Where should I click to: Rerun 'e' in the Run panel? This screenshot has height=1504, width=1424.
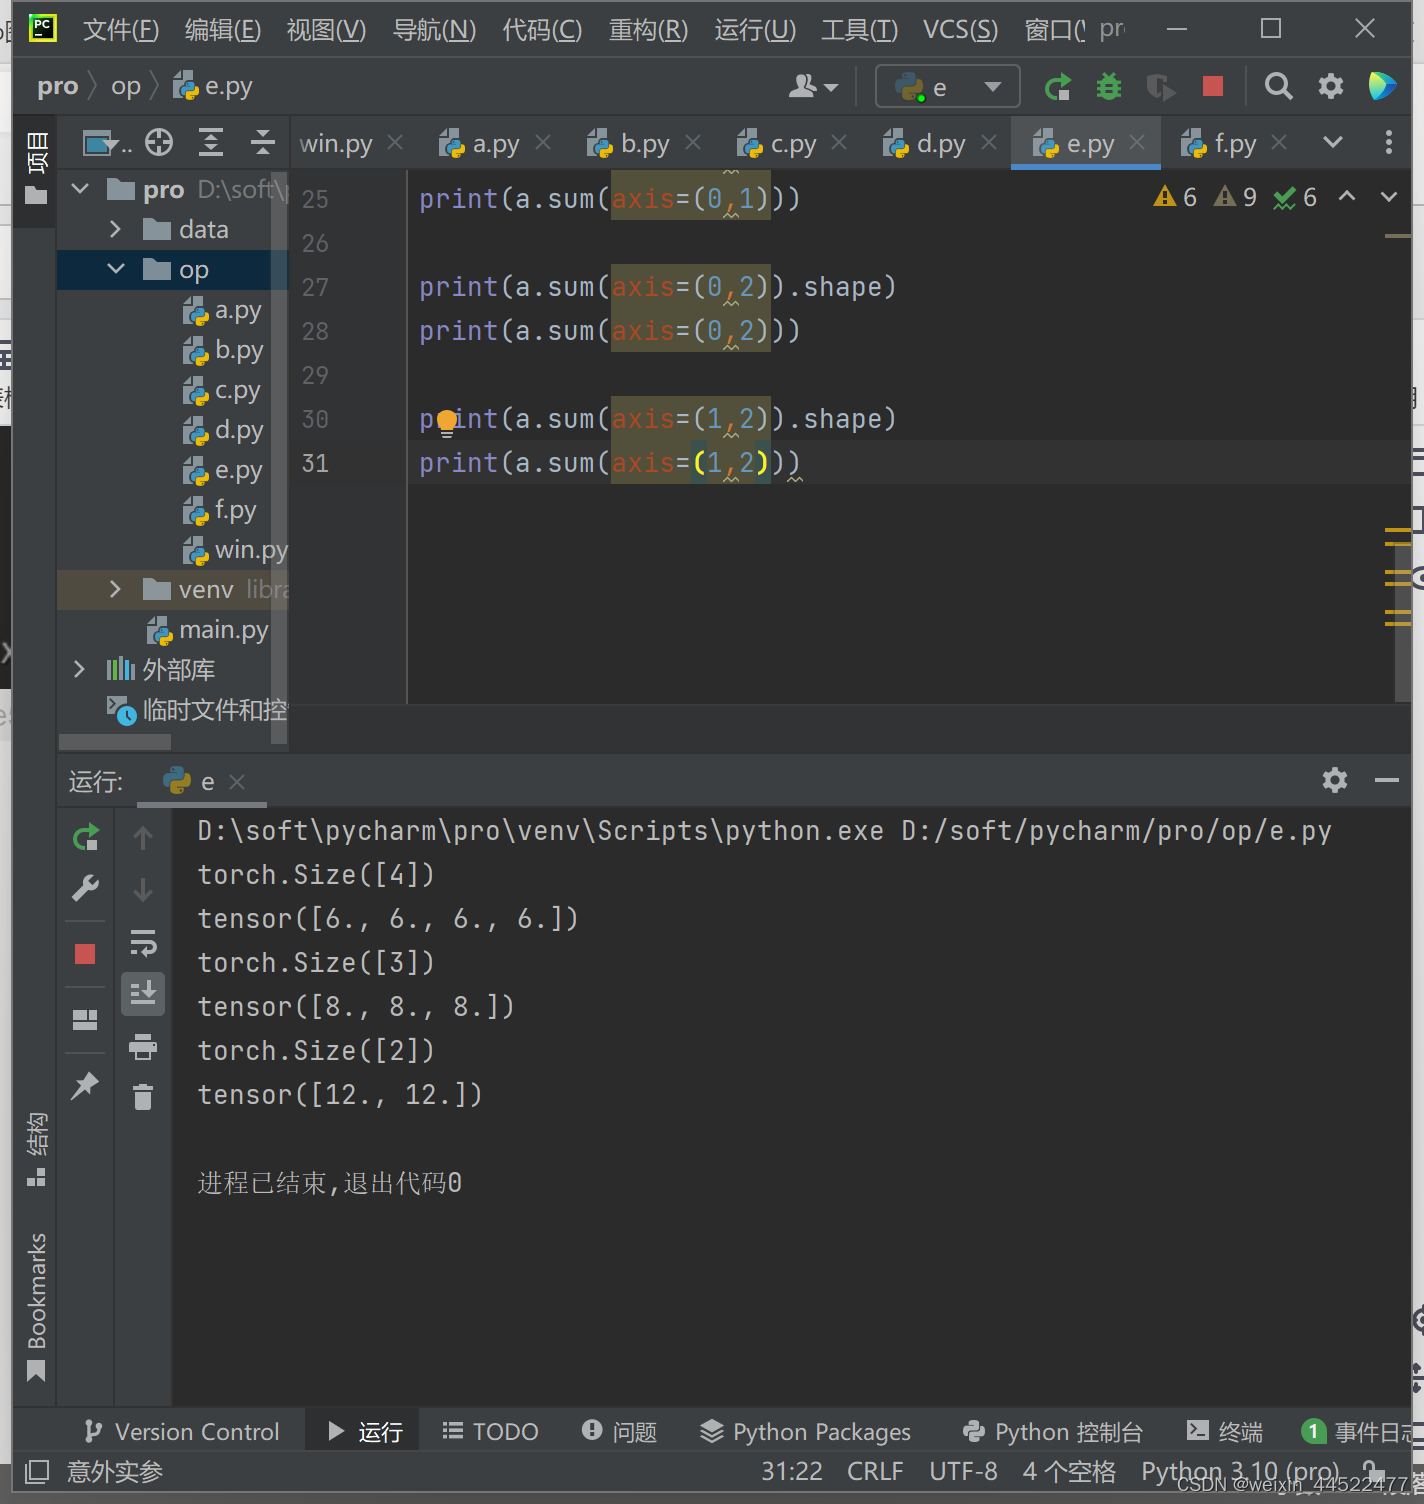(86, 837)
